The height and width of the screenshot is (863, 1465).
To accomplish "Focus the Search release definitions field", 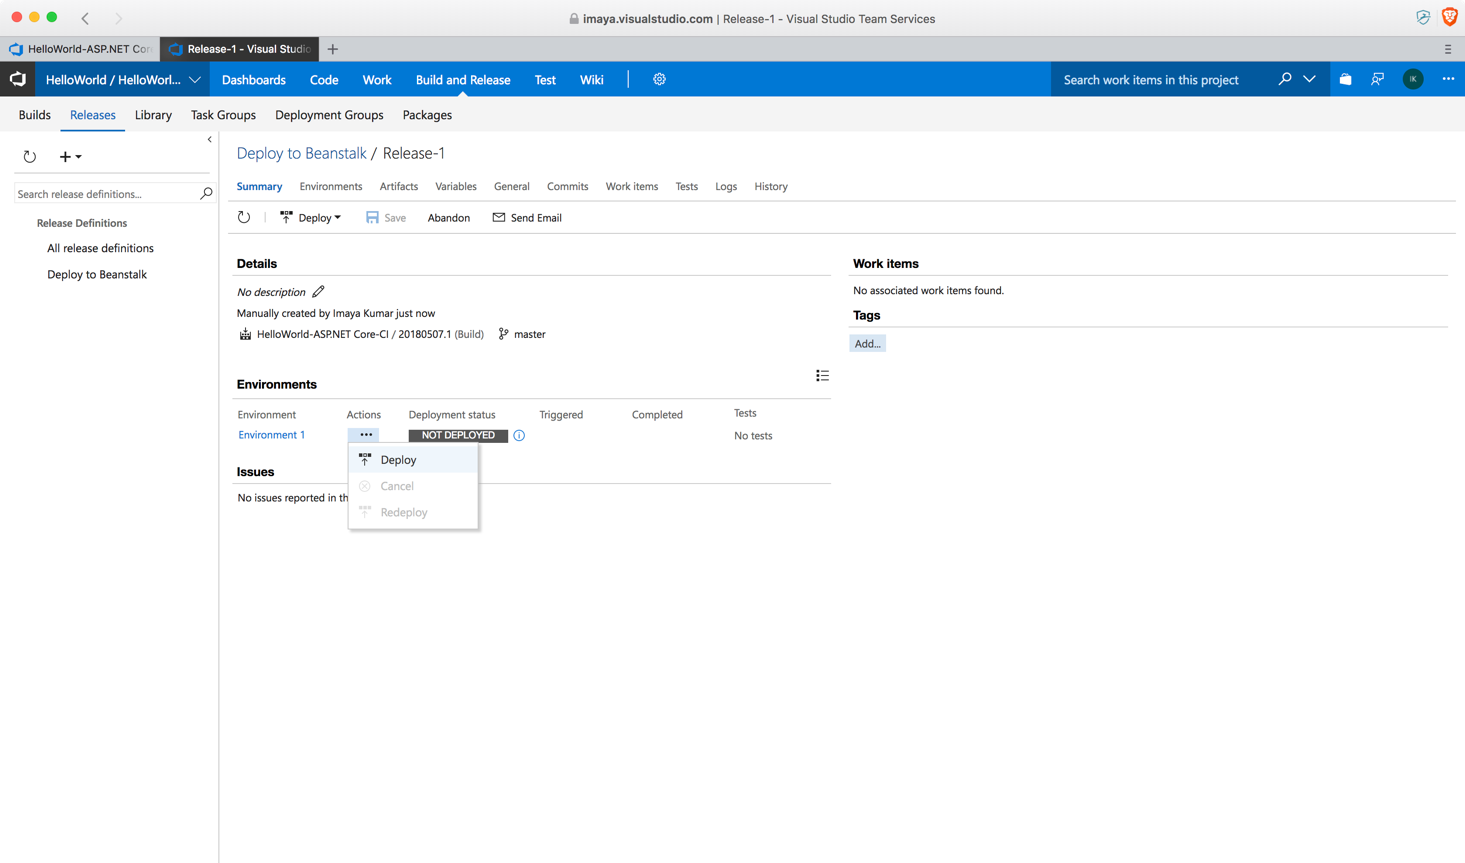I will (x=106, y=194).
